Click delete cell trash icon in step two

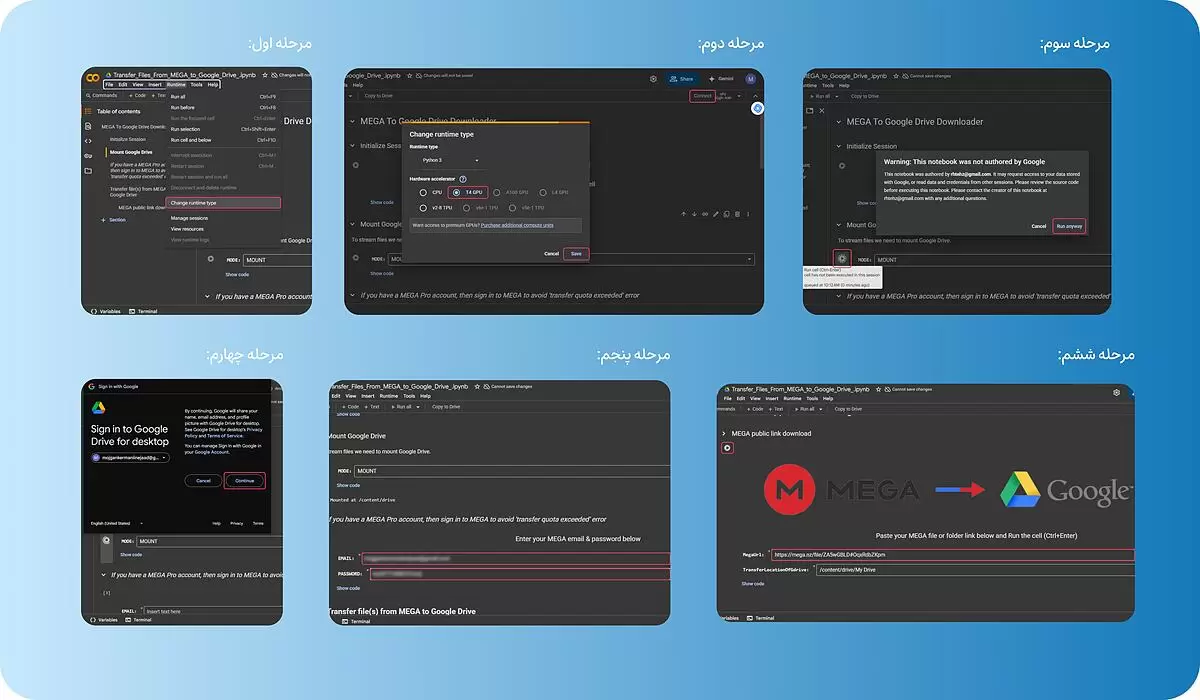click(737, 213)
